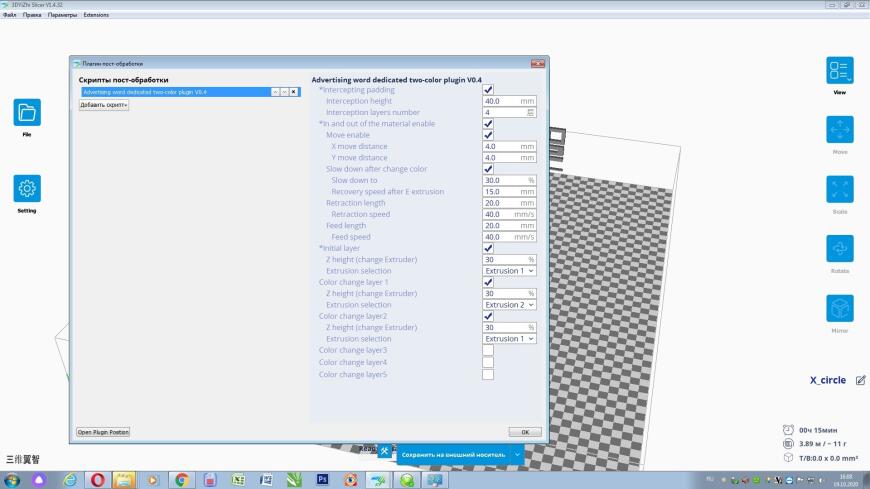Move script down in the script list
The image size is (870, 489).
tap(284, 92)
